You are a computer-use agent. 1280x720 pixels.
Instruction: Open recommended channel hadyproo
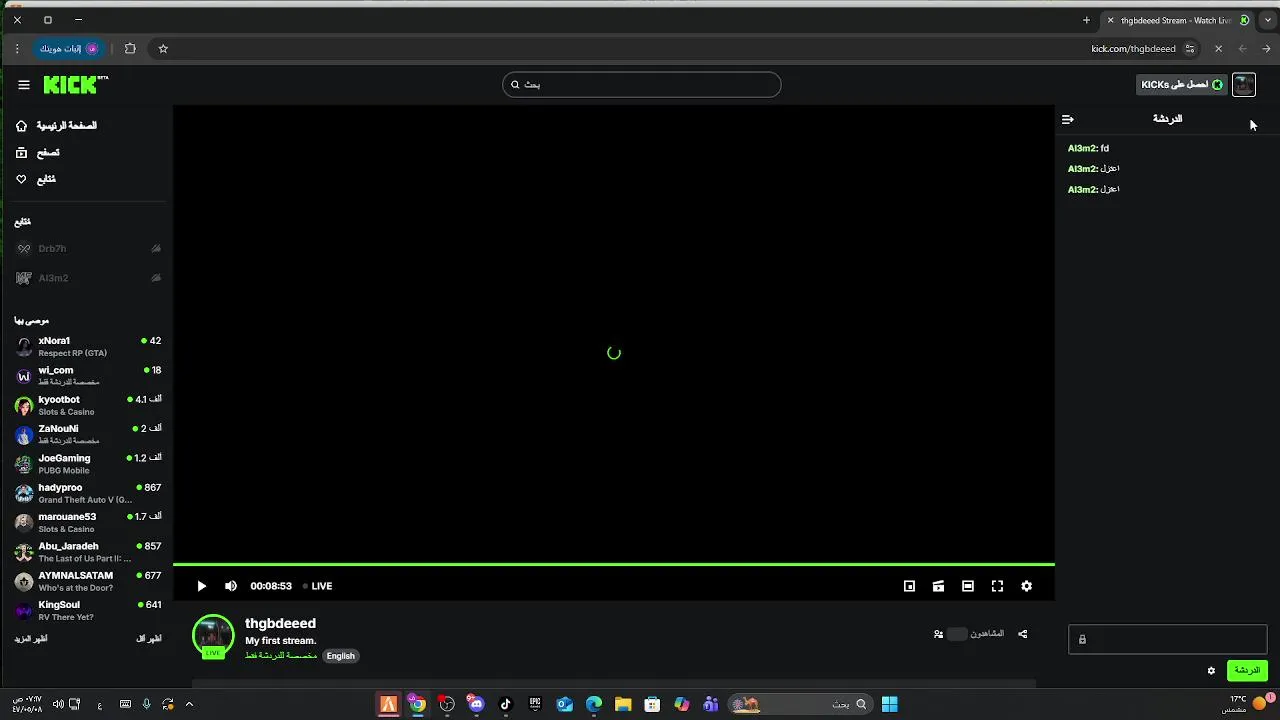(x=88, y=493)
